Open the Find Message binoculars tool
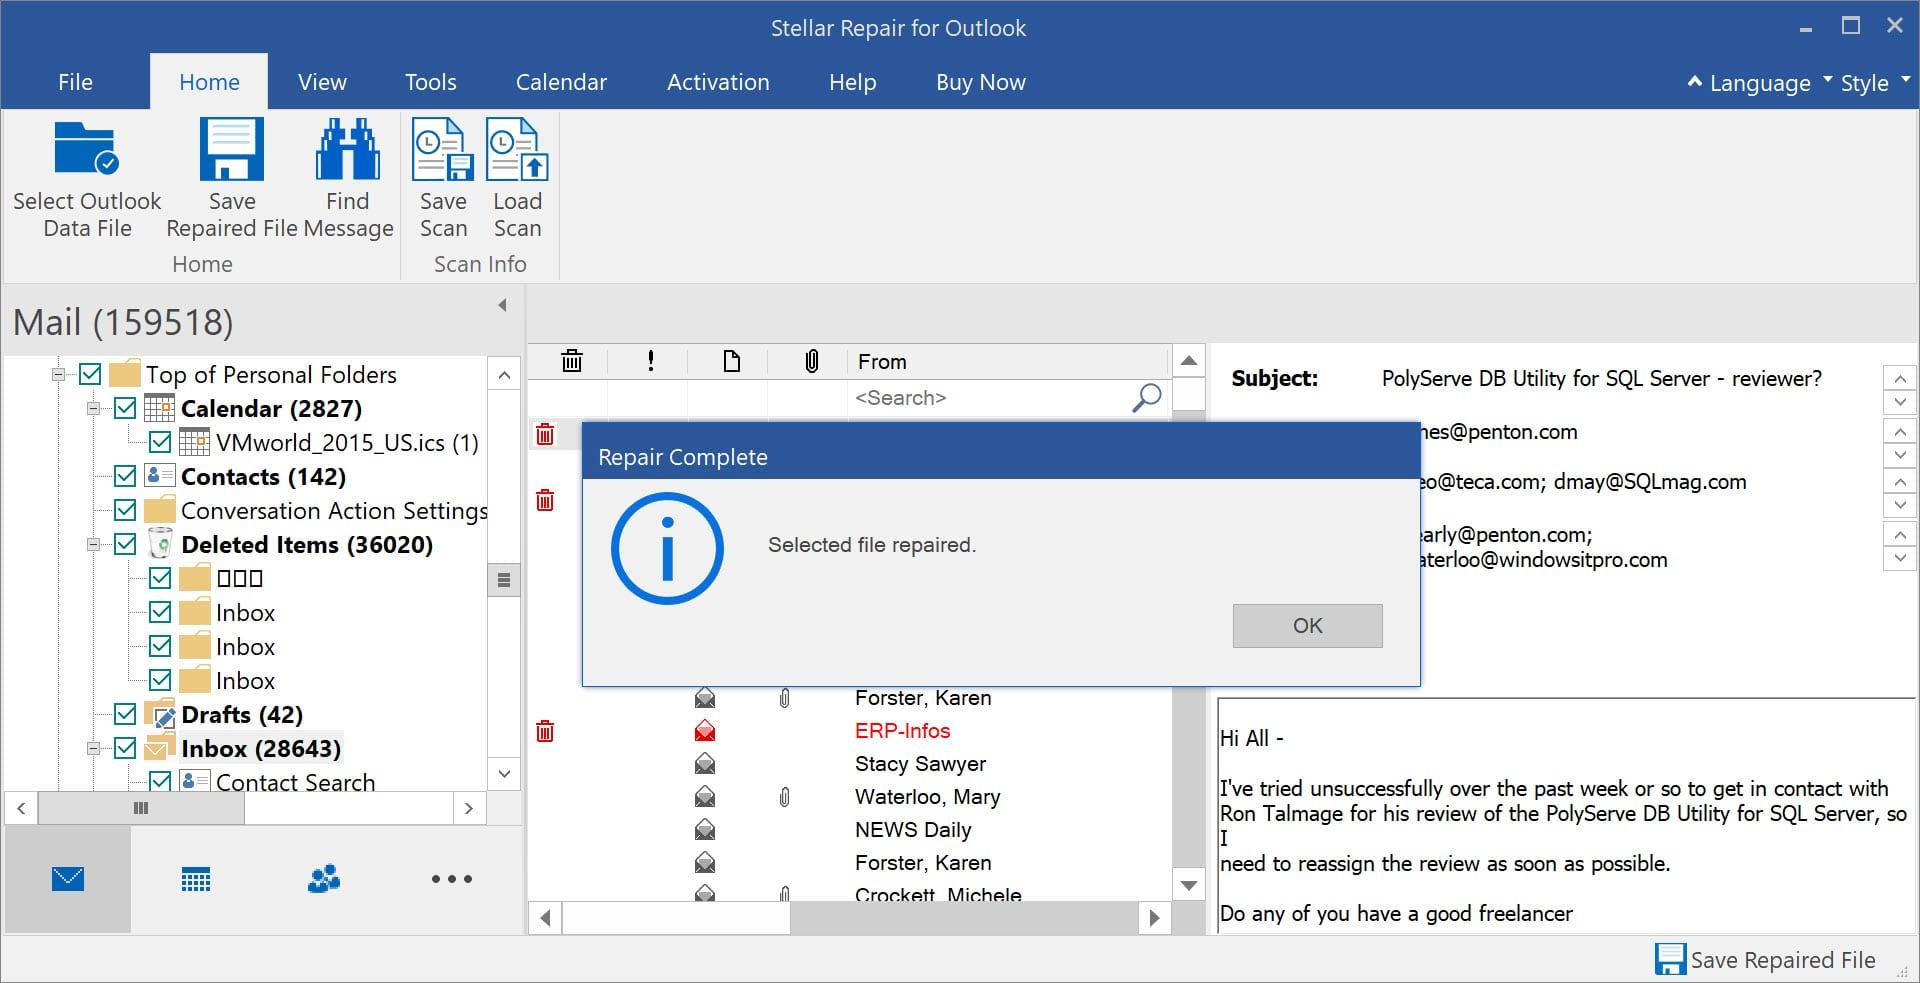This screenshot has width=1920, height=983. point(347,150)
